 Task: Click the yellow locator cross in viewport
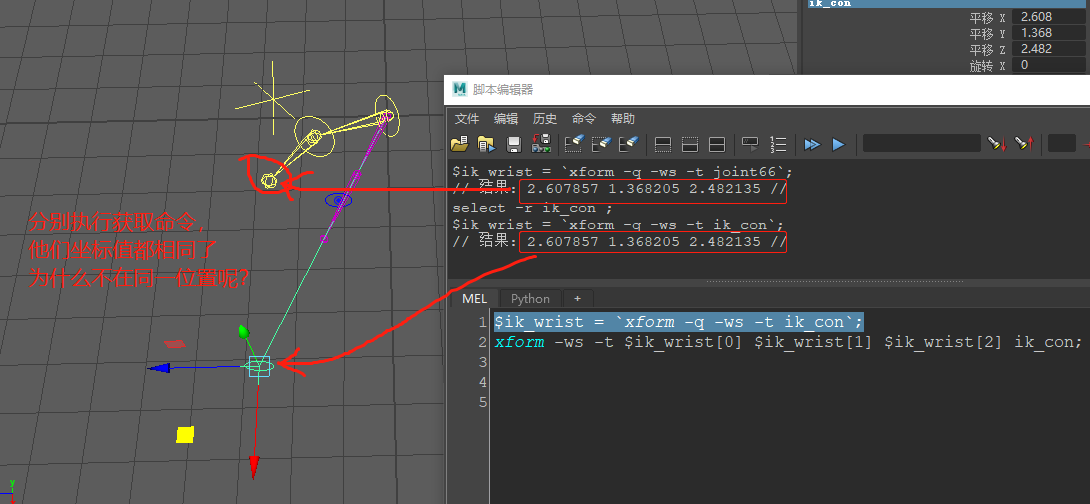tap(272, 99)
